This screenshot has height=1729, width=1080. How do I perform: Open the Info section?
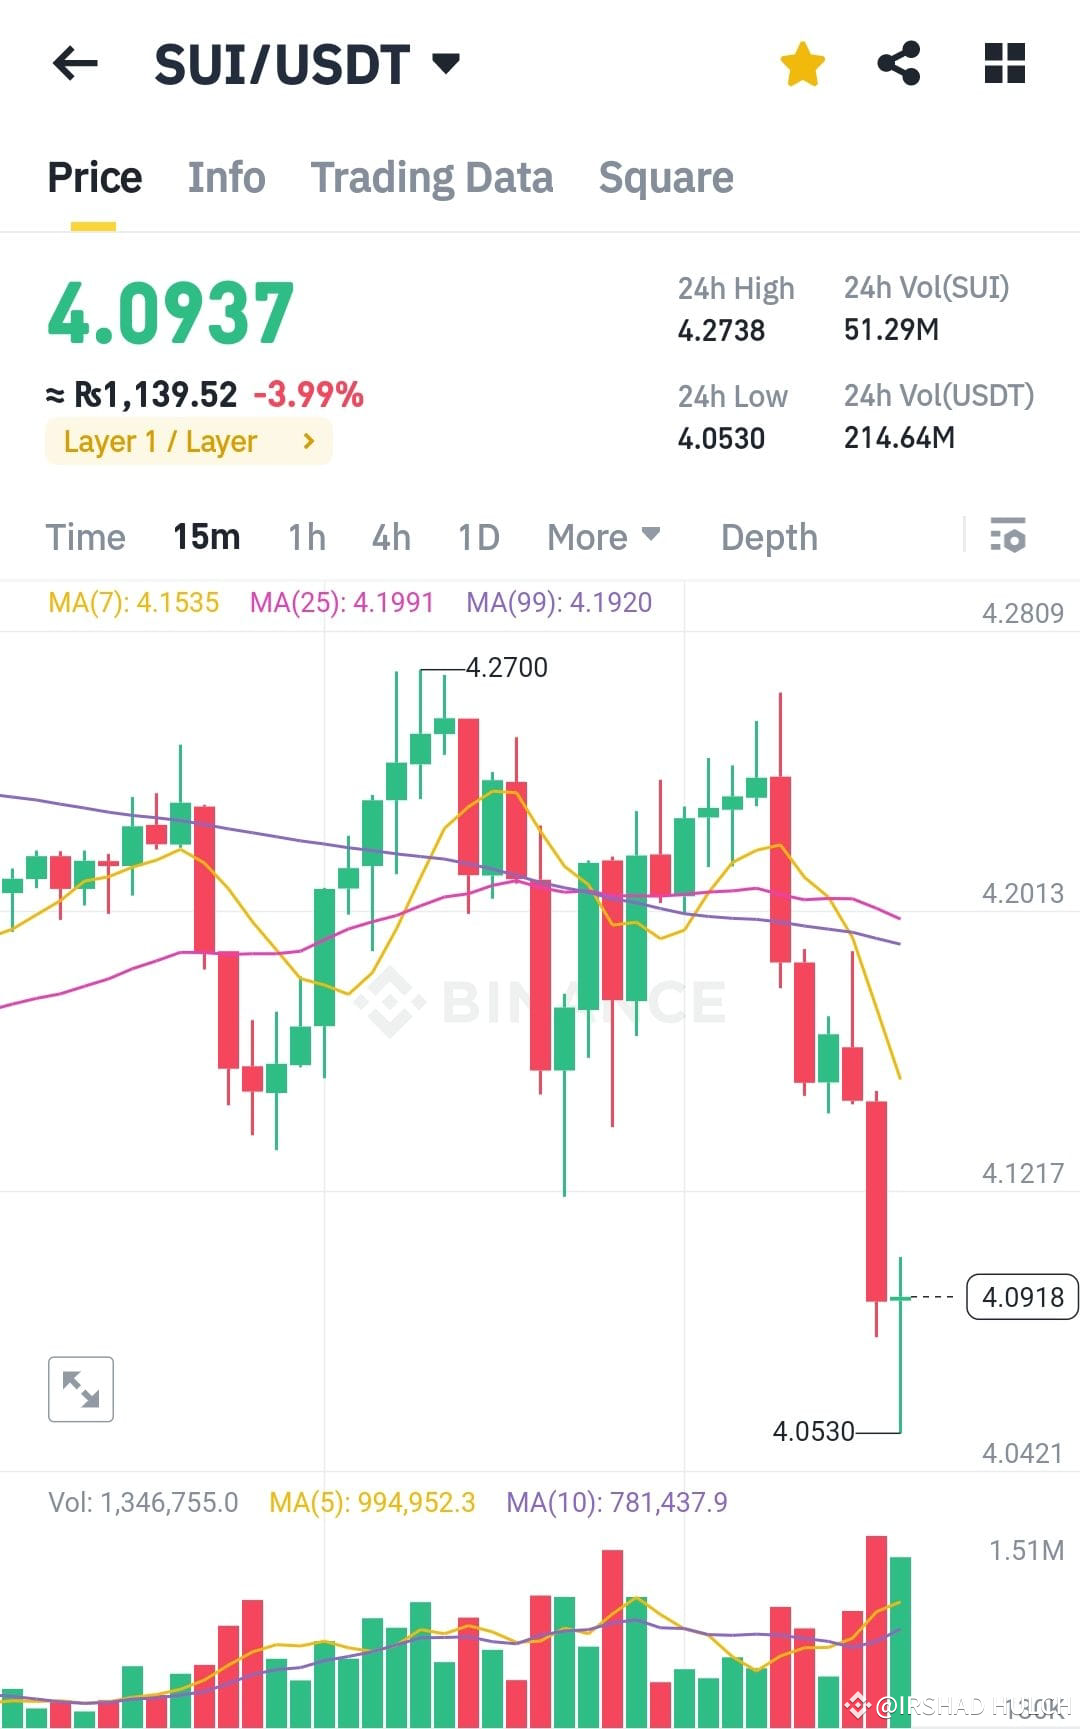(x=226, y=177)
